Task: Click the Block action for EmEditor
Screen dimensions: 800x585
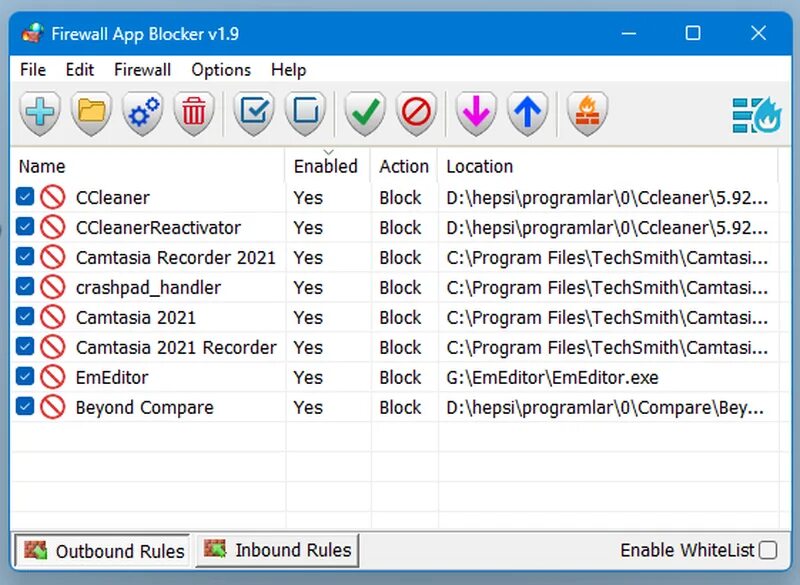Action: click(x=401, y=377)
